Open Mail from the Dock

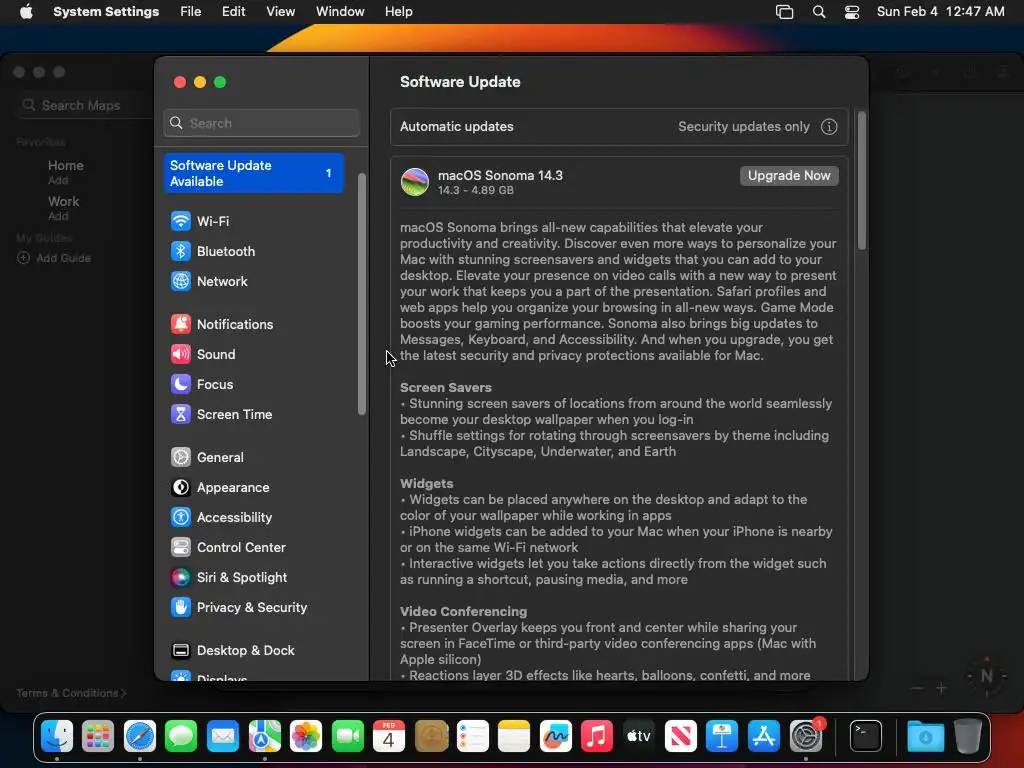223,737
